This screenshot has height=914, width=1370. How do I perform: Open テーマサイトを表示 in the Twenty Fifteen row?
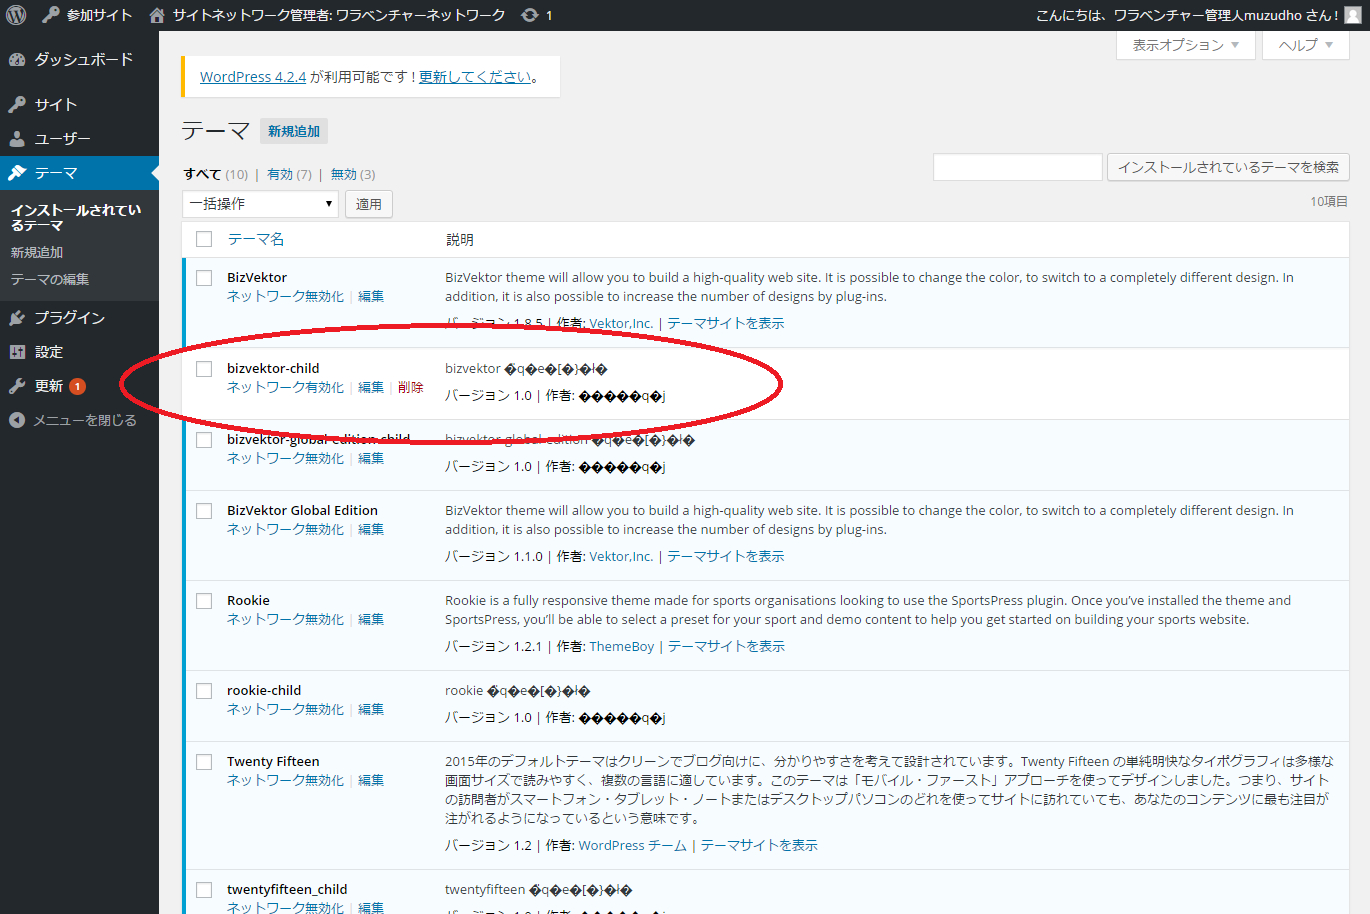click(x=759, y=846)
